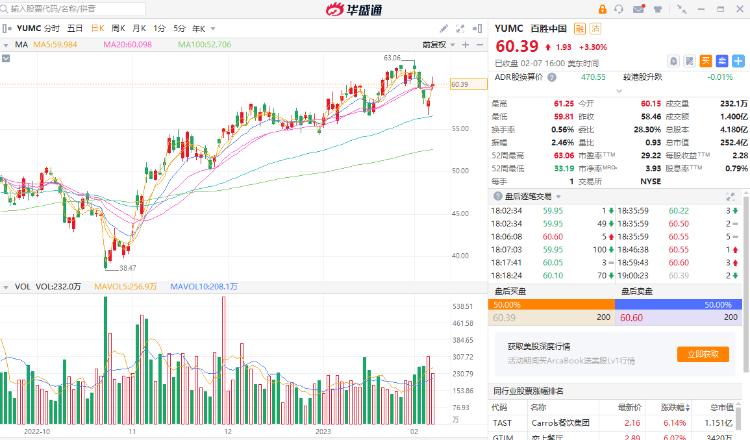The height and width of the screenshot is (440, 750).
Task: Click the compact mode shrink arrows icon
Action: click(x=682, y=9)
